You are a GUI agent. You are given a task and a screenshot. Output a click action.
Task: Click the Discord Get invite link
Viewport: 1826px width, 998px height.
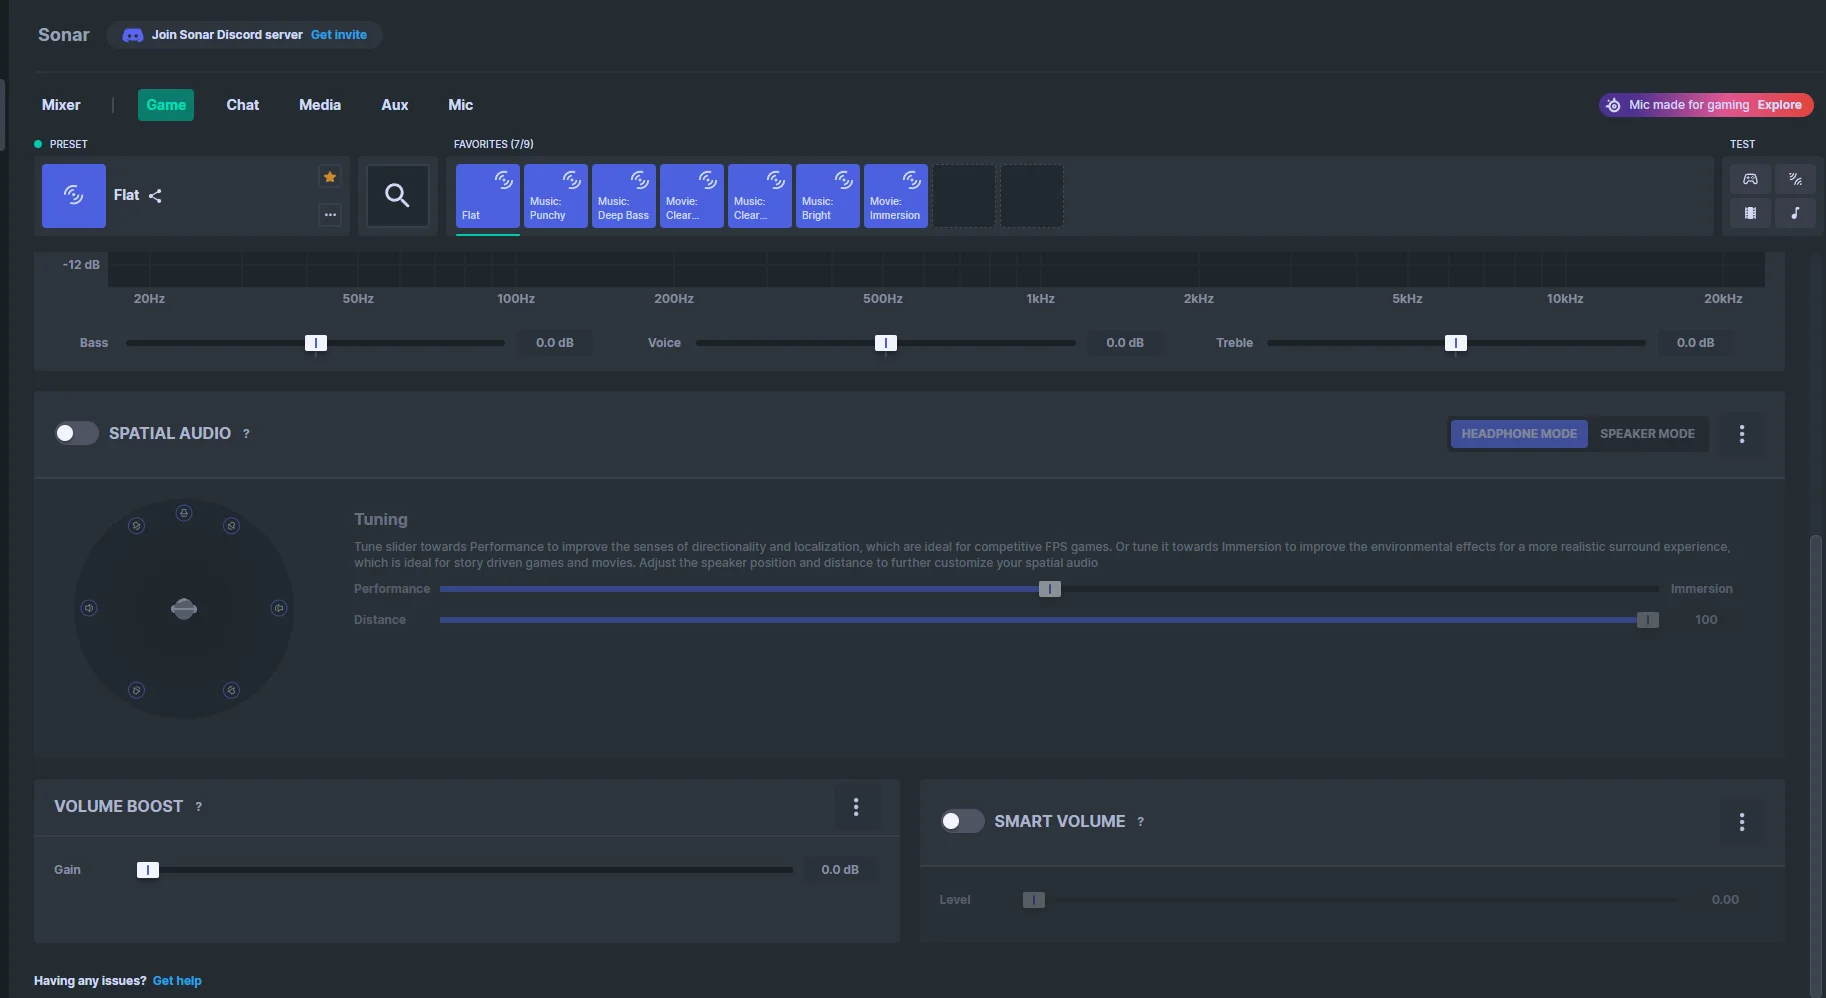[x=339, y=35]
